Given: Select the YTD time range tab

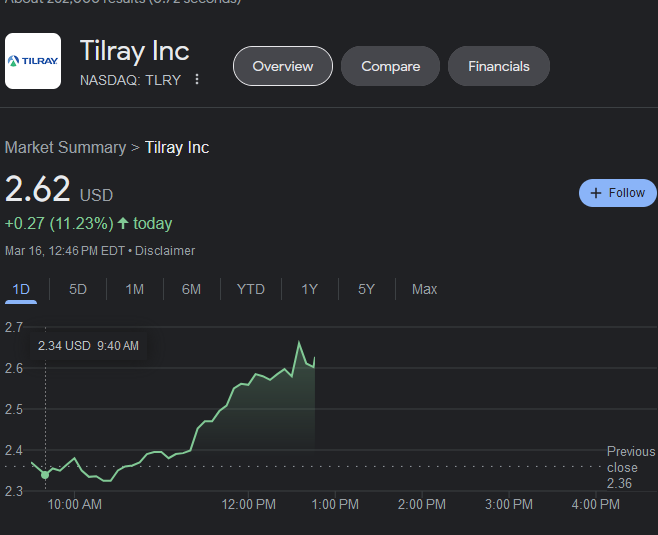Looking at the screenshot, I should click(251, 289).
